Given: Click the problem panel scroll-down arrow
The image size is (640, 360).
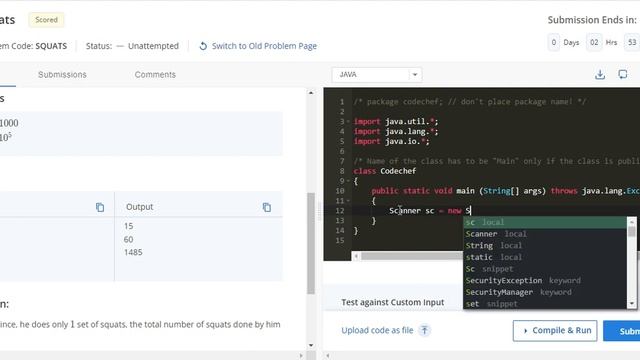Looking at the screenshot, I should pyautogui.click(x=311, y=345).
